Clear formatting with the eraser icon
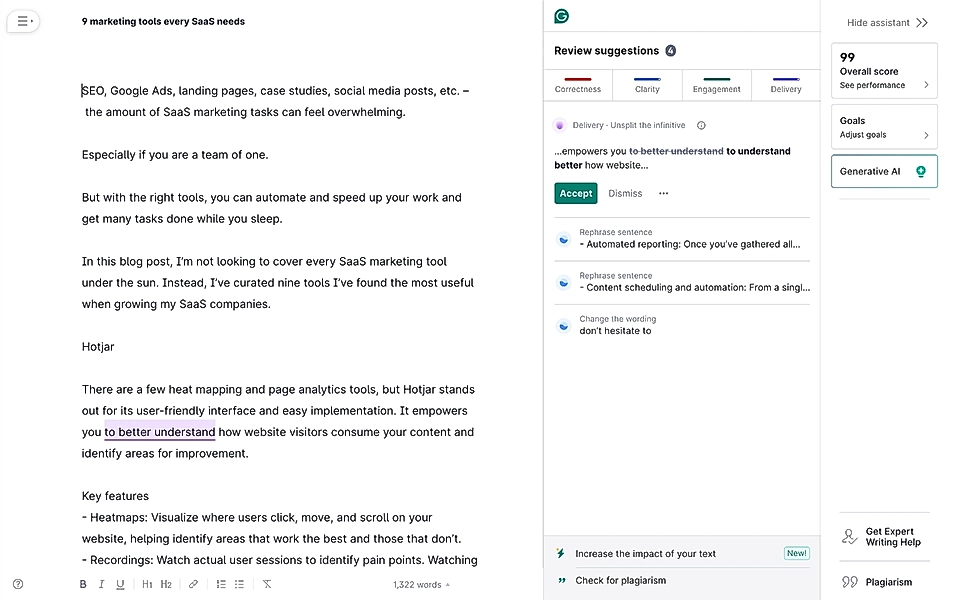The width and height of the screenshot is (960, 600). click(266, 584)
